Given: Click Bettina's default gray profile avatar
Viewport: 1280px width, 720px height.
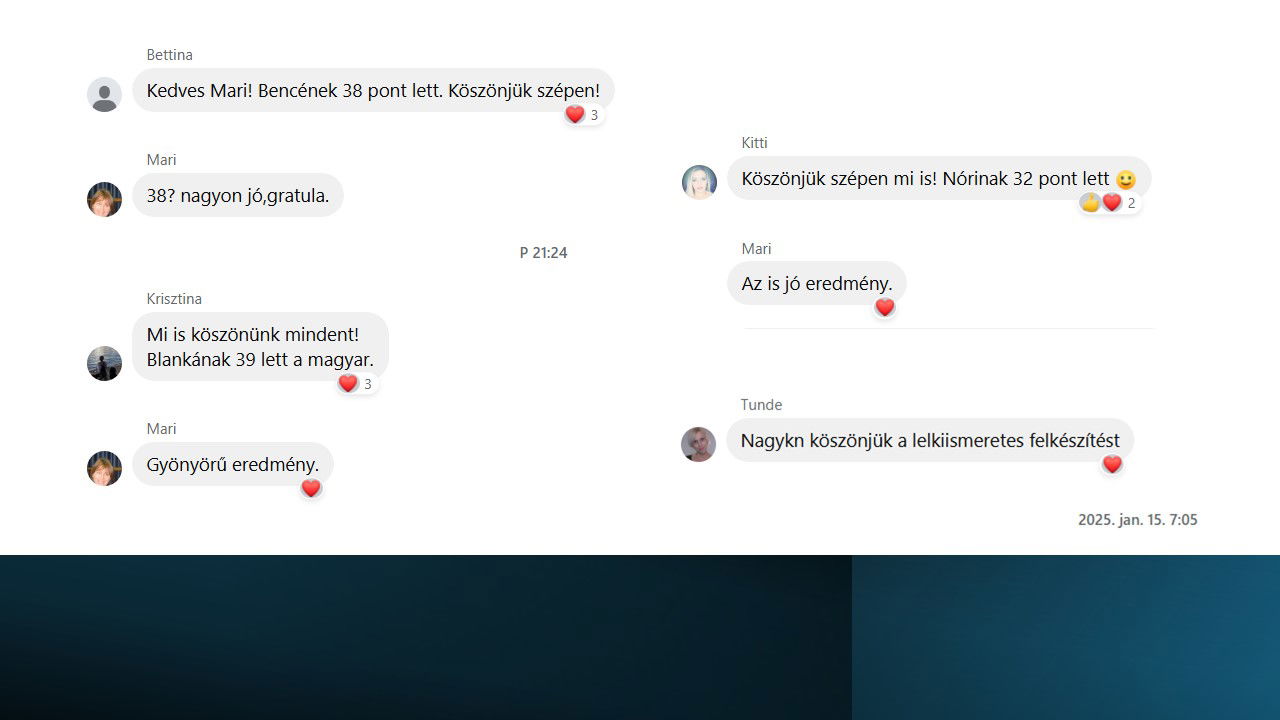Looking at the screenshot, I should point(104,95).
